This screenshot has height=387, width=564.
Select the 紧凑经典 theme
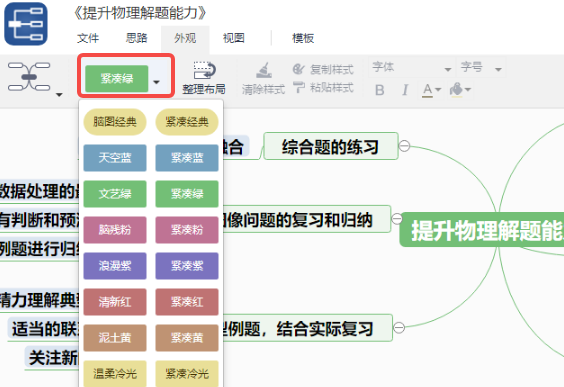pyautogui.click(x=187, y=122)
